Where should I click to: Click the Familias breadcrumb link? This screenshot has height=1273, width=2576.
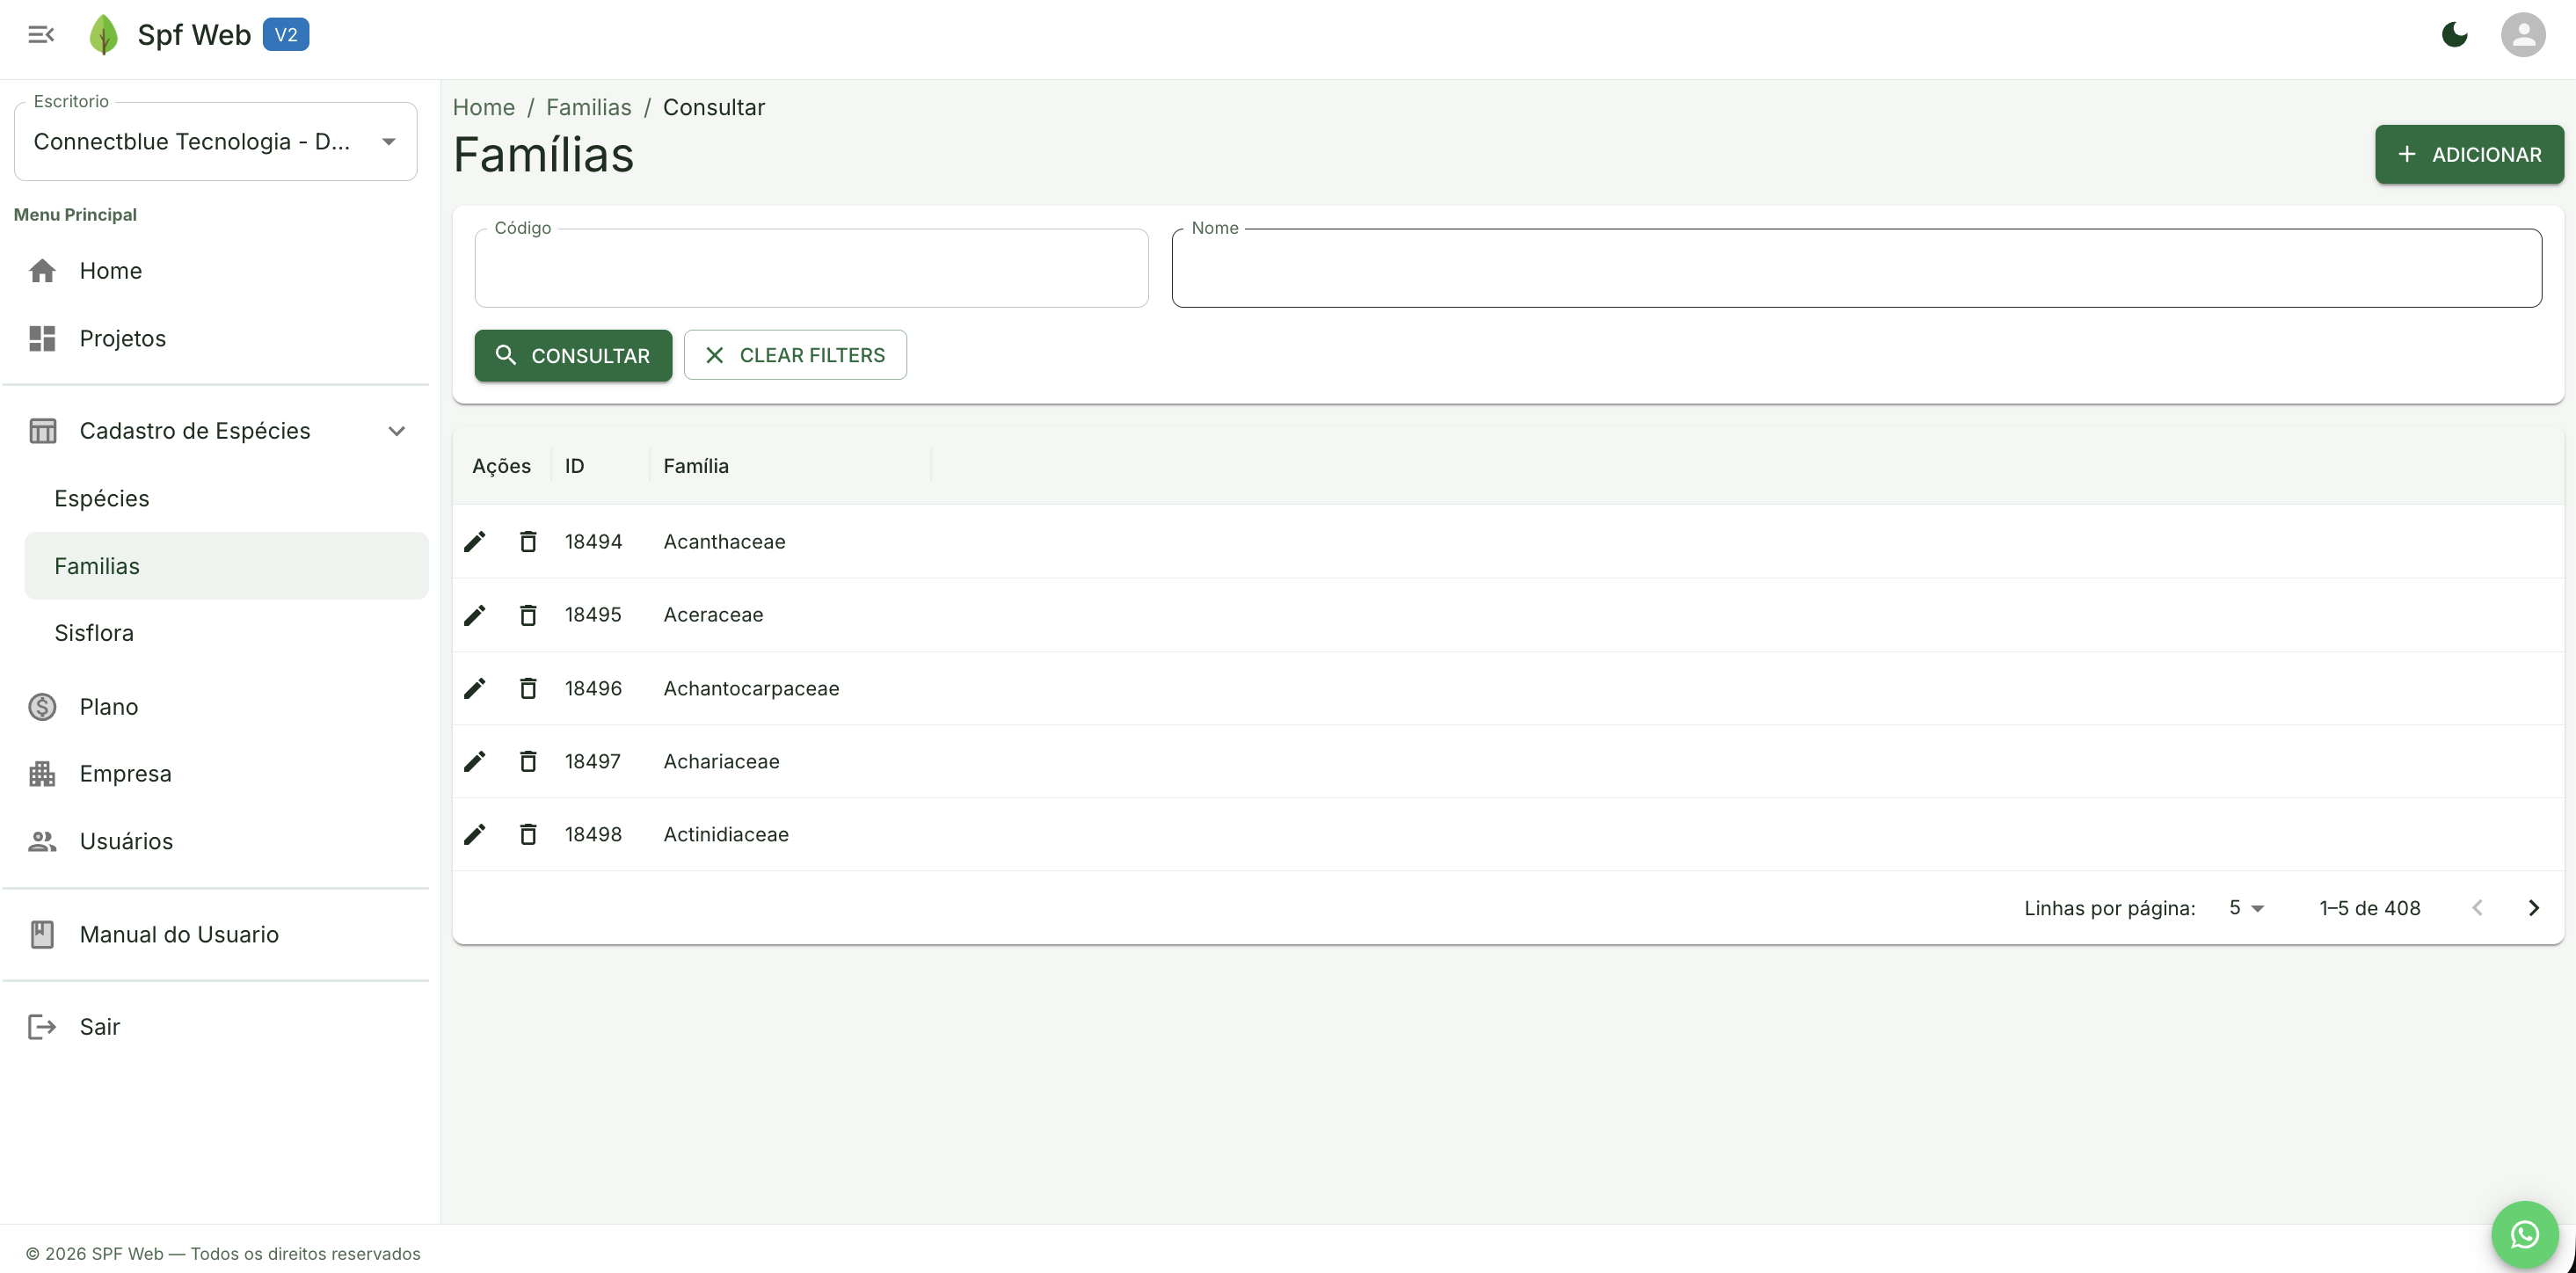point(589,107)
